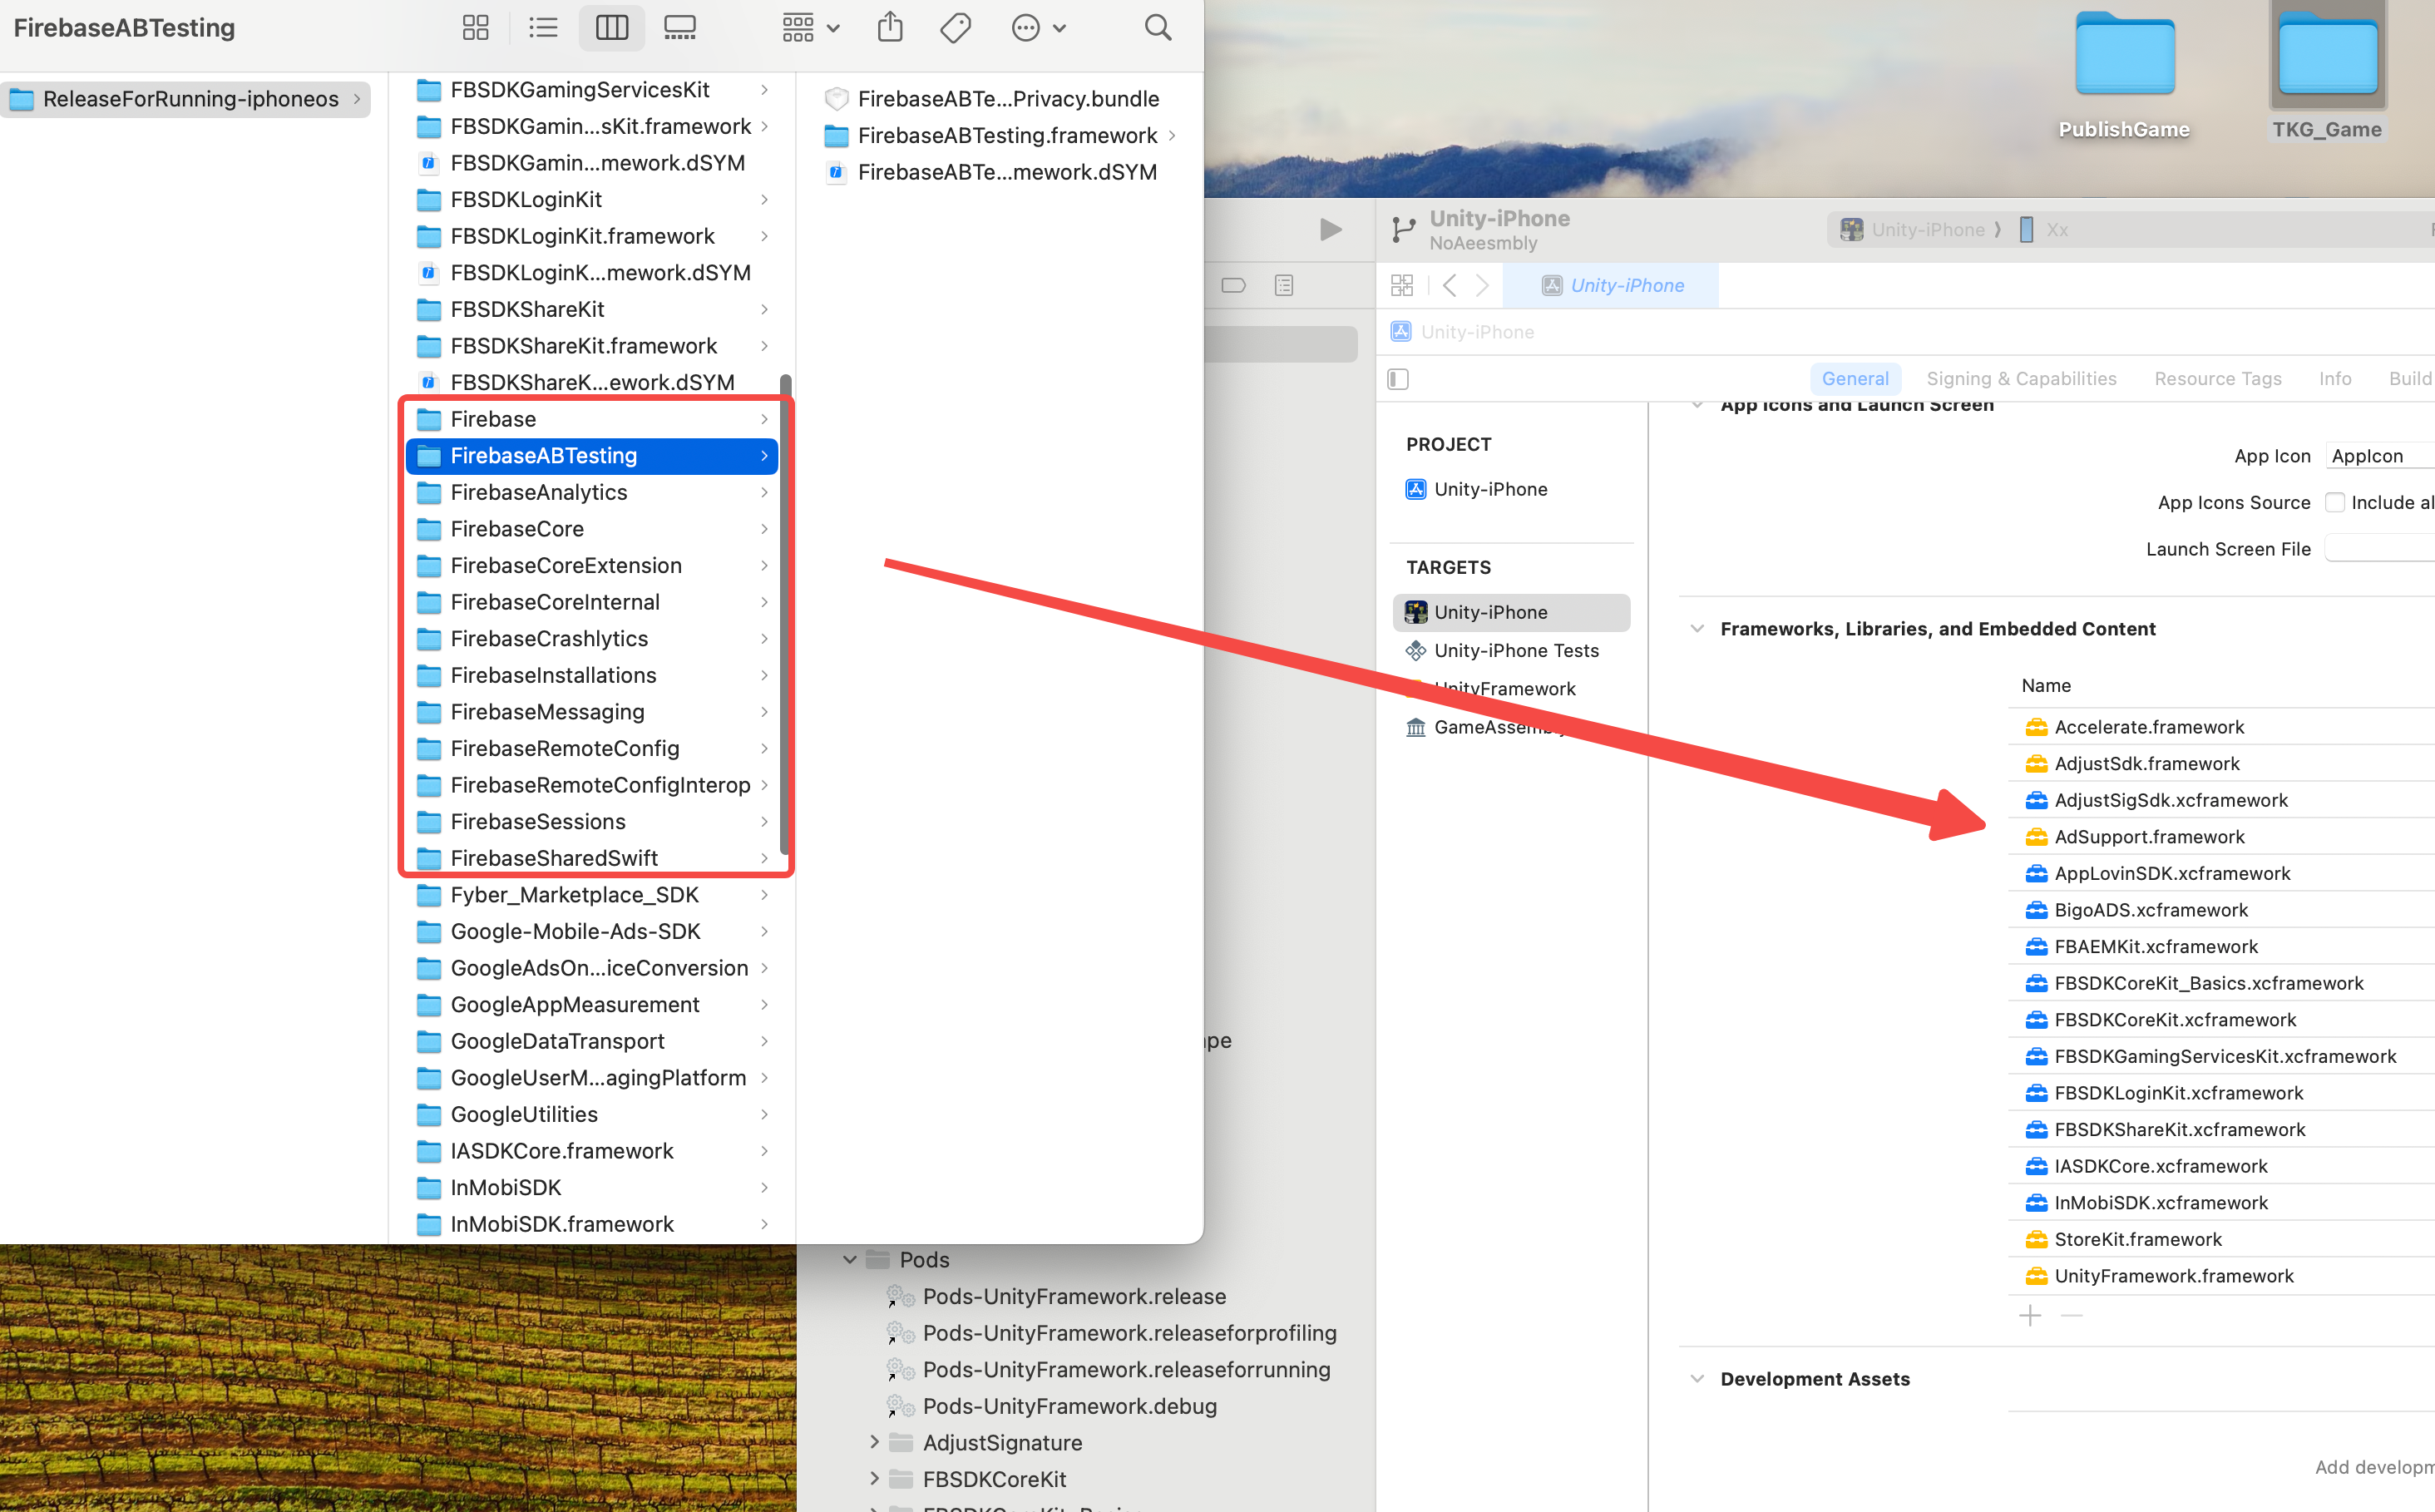Collapse the Frameworks, Libraries, and Embedded Content section
This screenshot has height=1512, width=2435.
coord(1697,628)
